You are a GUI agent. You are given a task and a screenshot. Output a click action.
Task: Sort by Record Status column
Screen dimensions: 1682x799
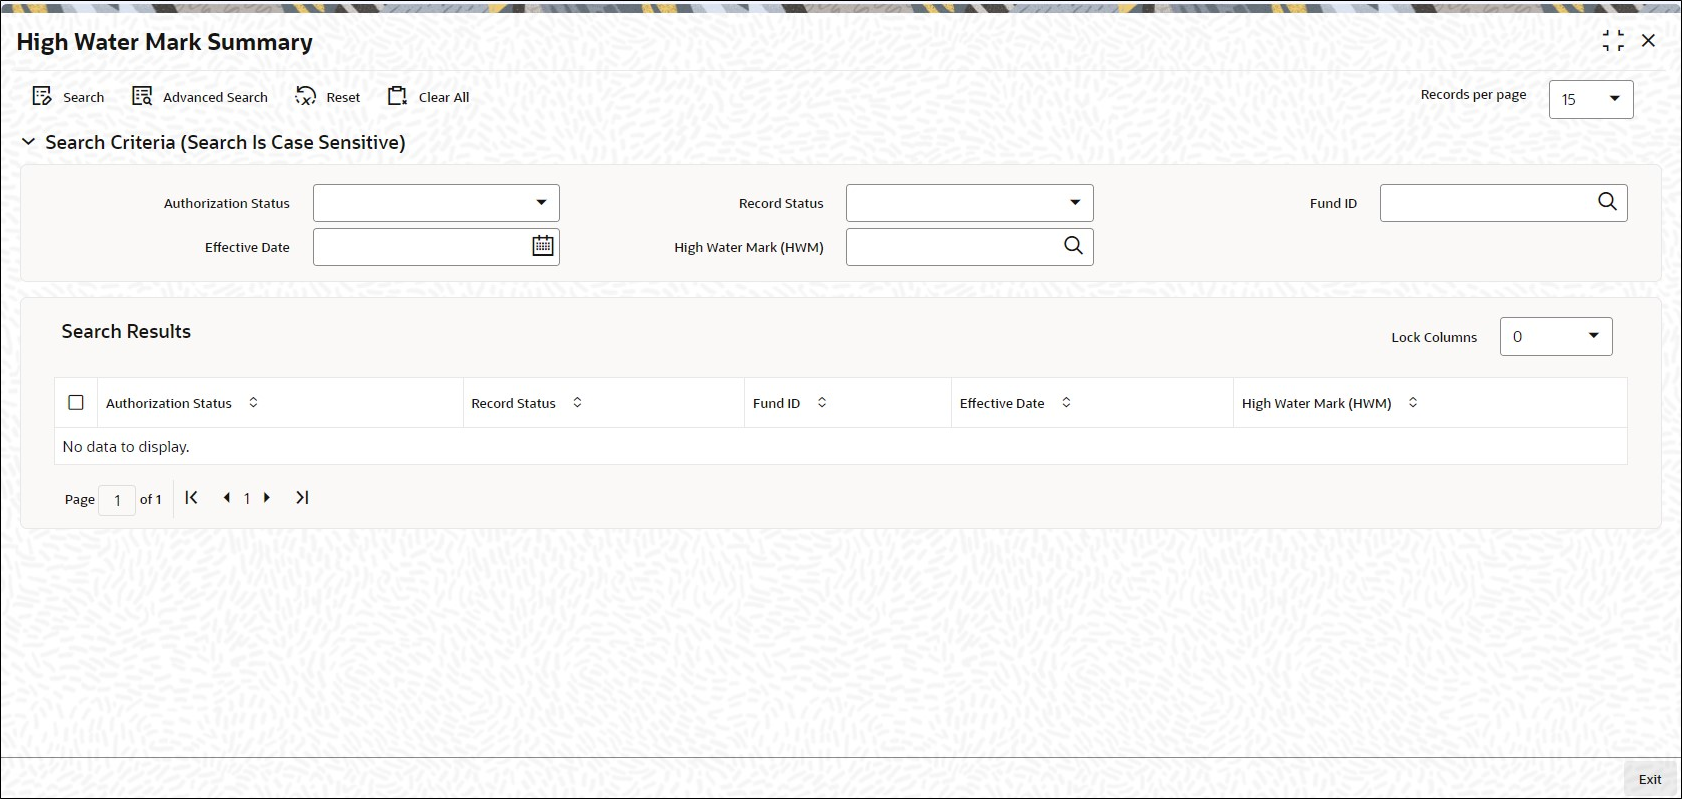[577, 402]
